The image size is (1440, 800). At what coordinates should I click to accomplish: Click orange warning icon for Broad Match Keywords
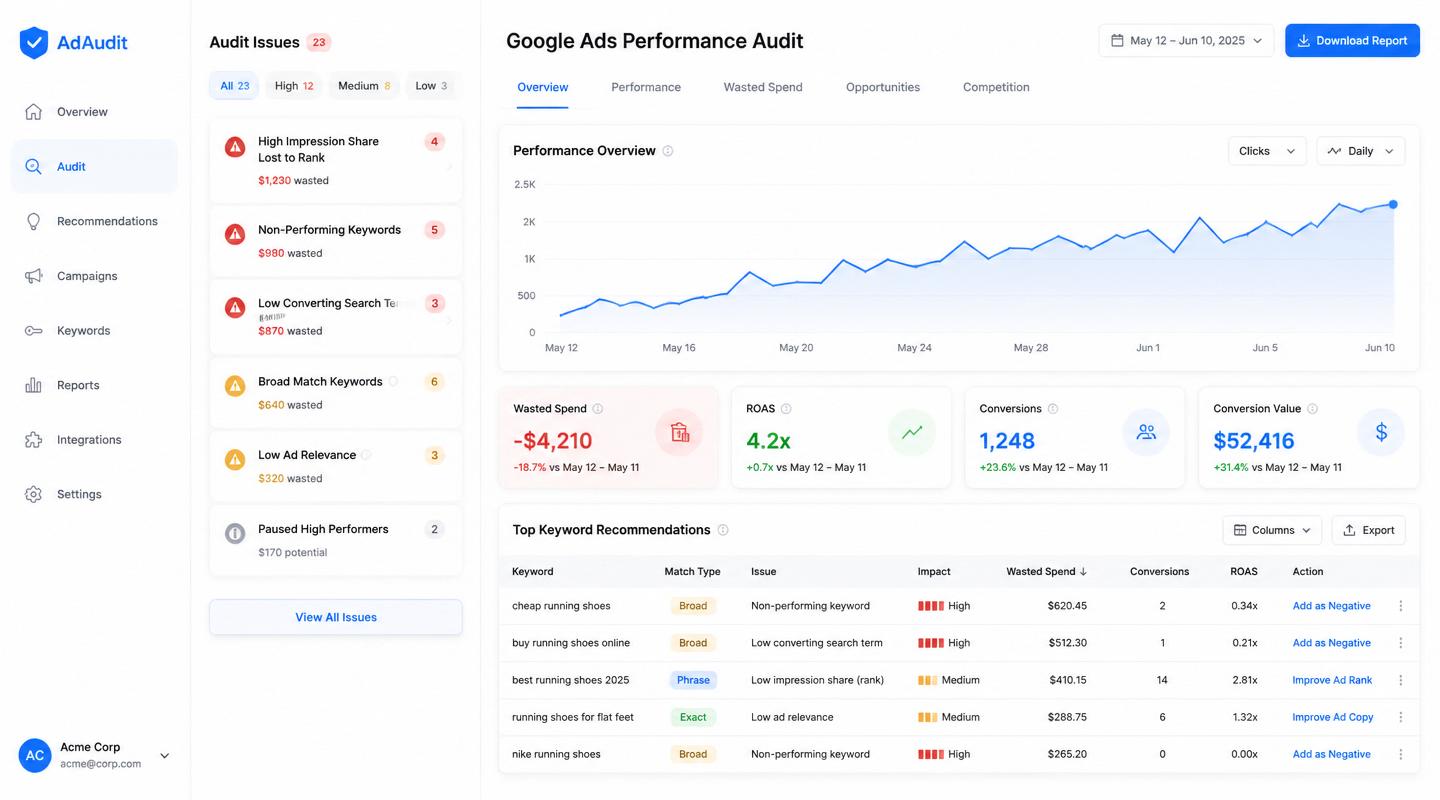pos(235,385)
